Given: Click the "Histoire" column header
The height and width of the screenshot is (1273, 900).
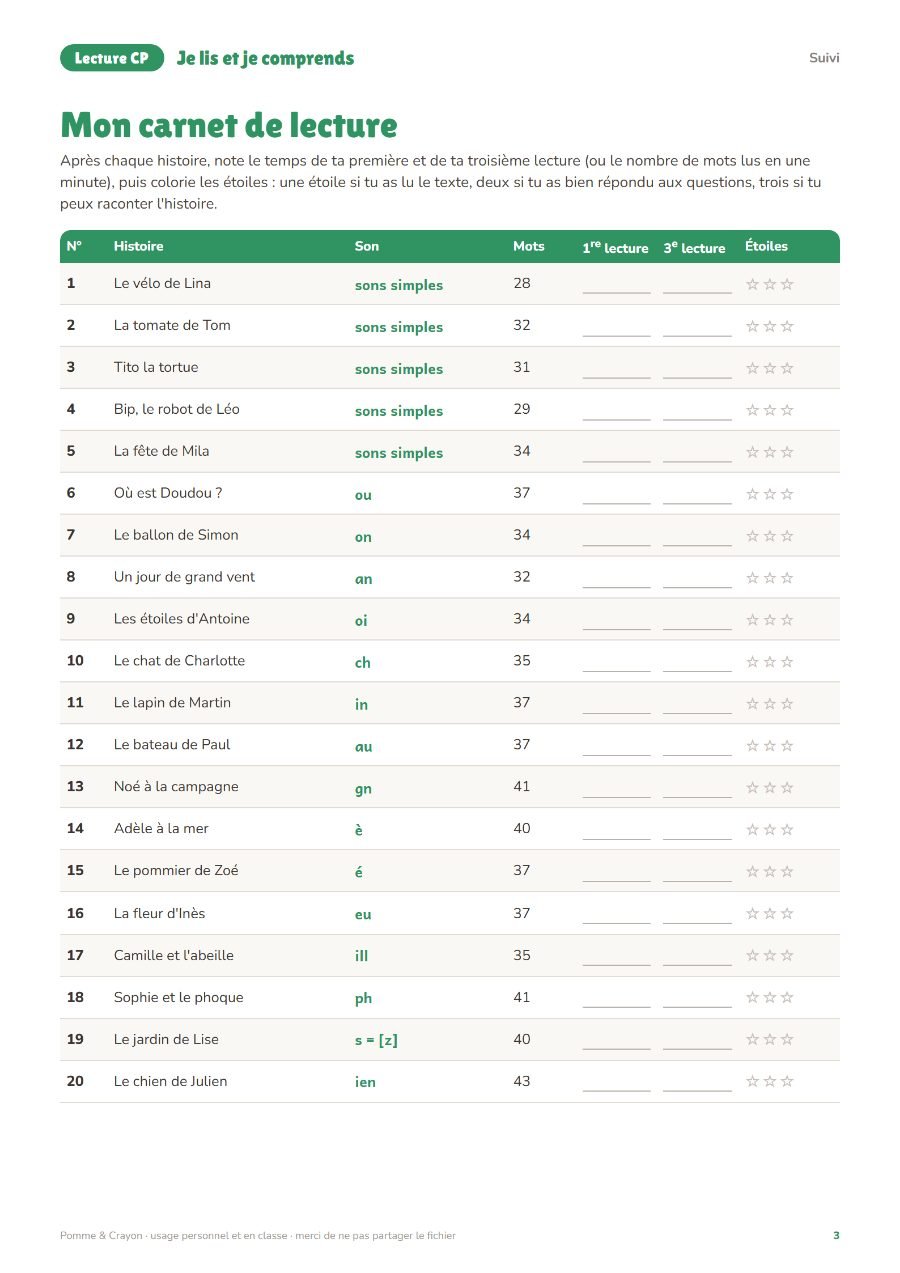Looking at the screenshot, I should coord(138,246).
